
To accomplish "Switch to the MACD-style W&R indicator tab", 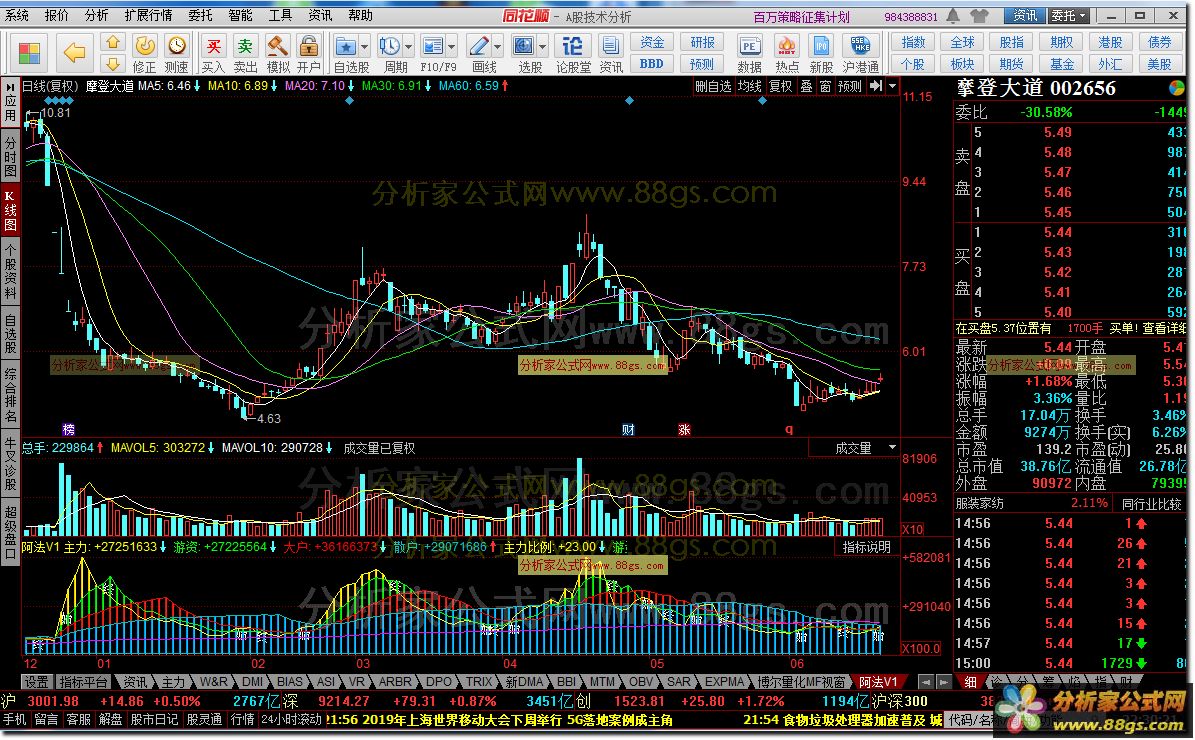I will point(213,682).
